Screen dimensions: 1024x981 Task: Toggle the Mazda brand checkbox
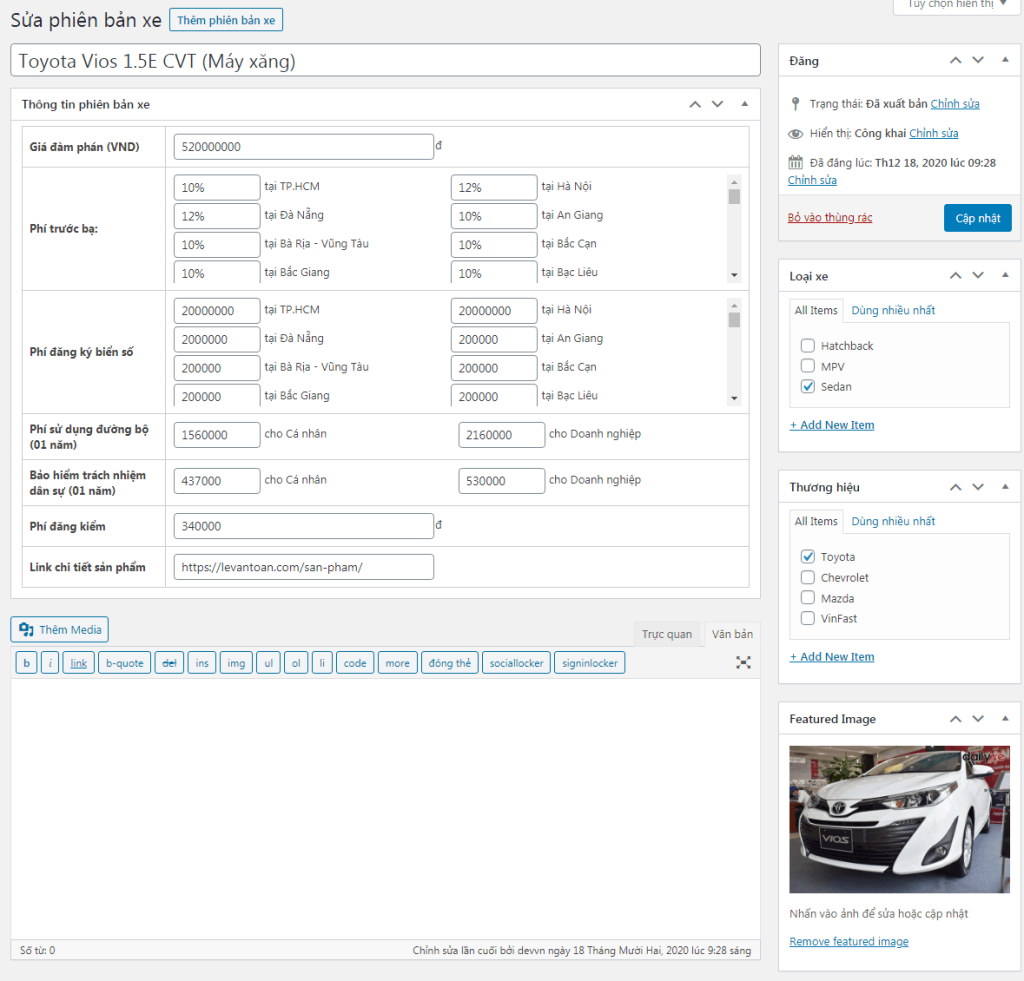(807, 598)
